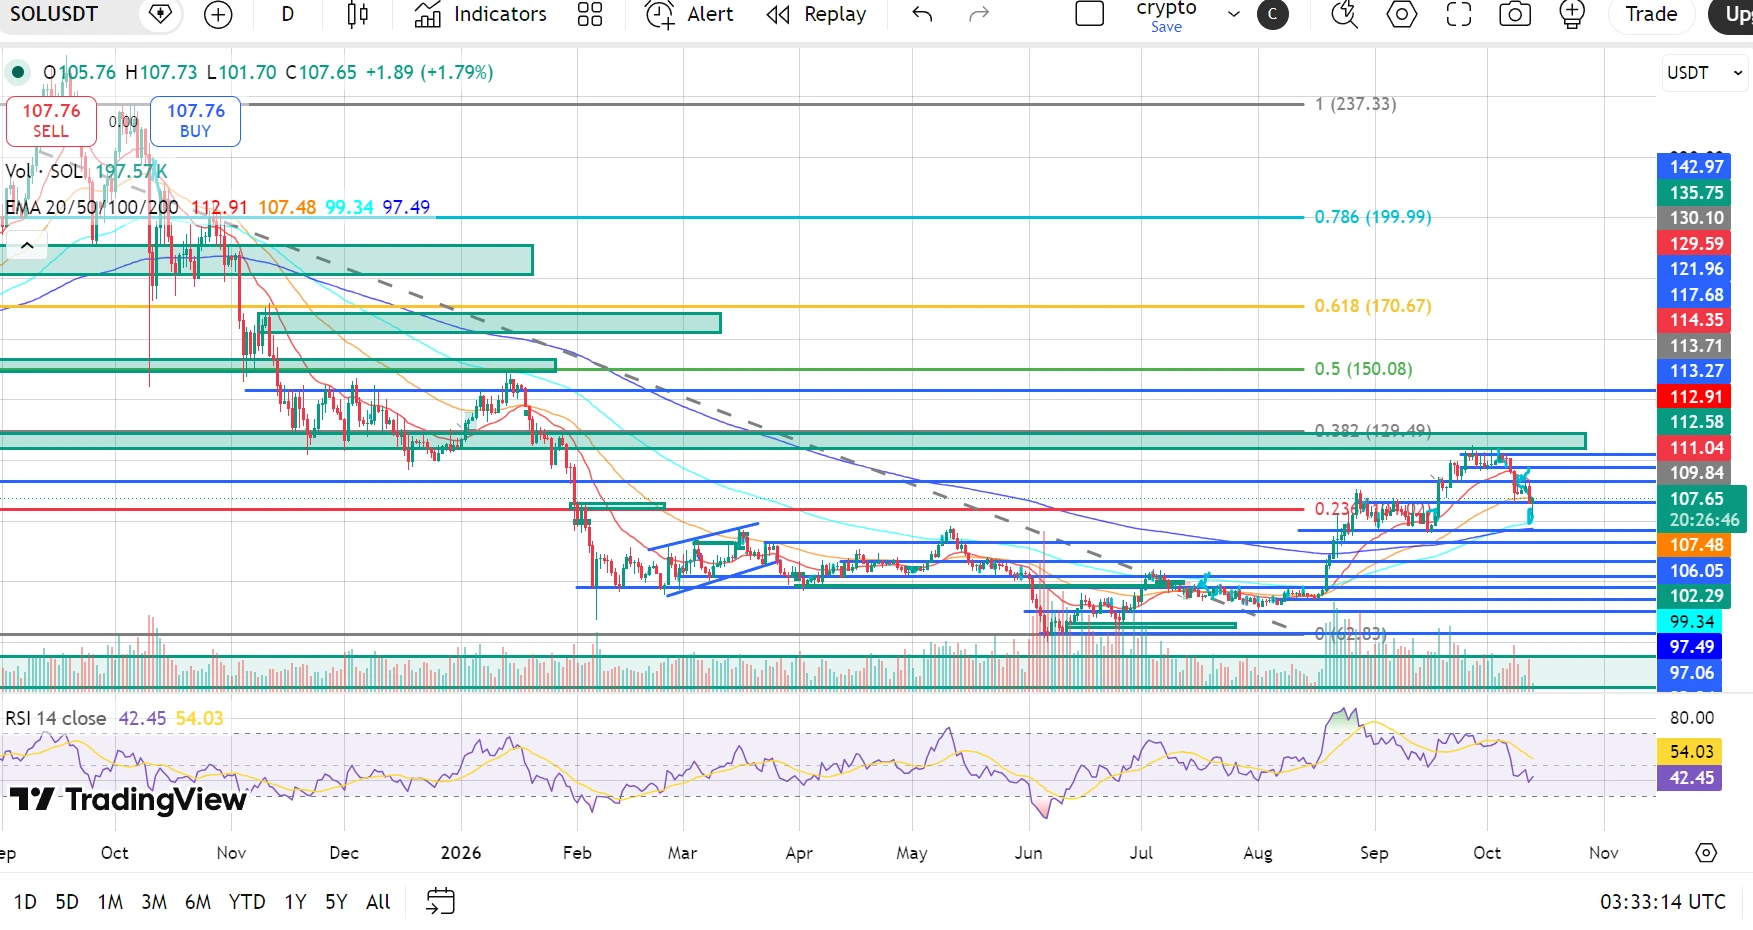This screenshot has width=1753, height=930.
Task: Select the All date range
Action: pyautogui.click(x=378, y=902)
